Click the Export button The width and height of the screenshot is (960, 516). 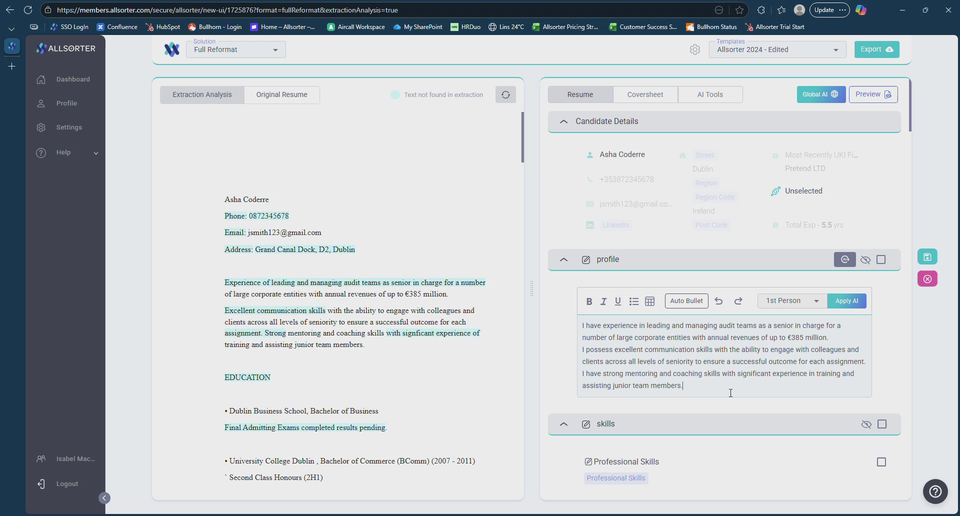click(877, 49)
